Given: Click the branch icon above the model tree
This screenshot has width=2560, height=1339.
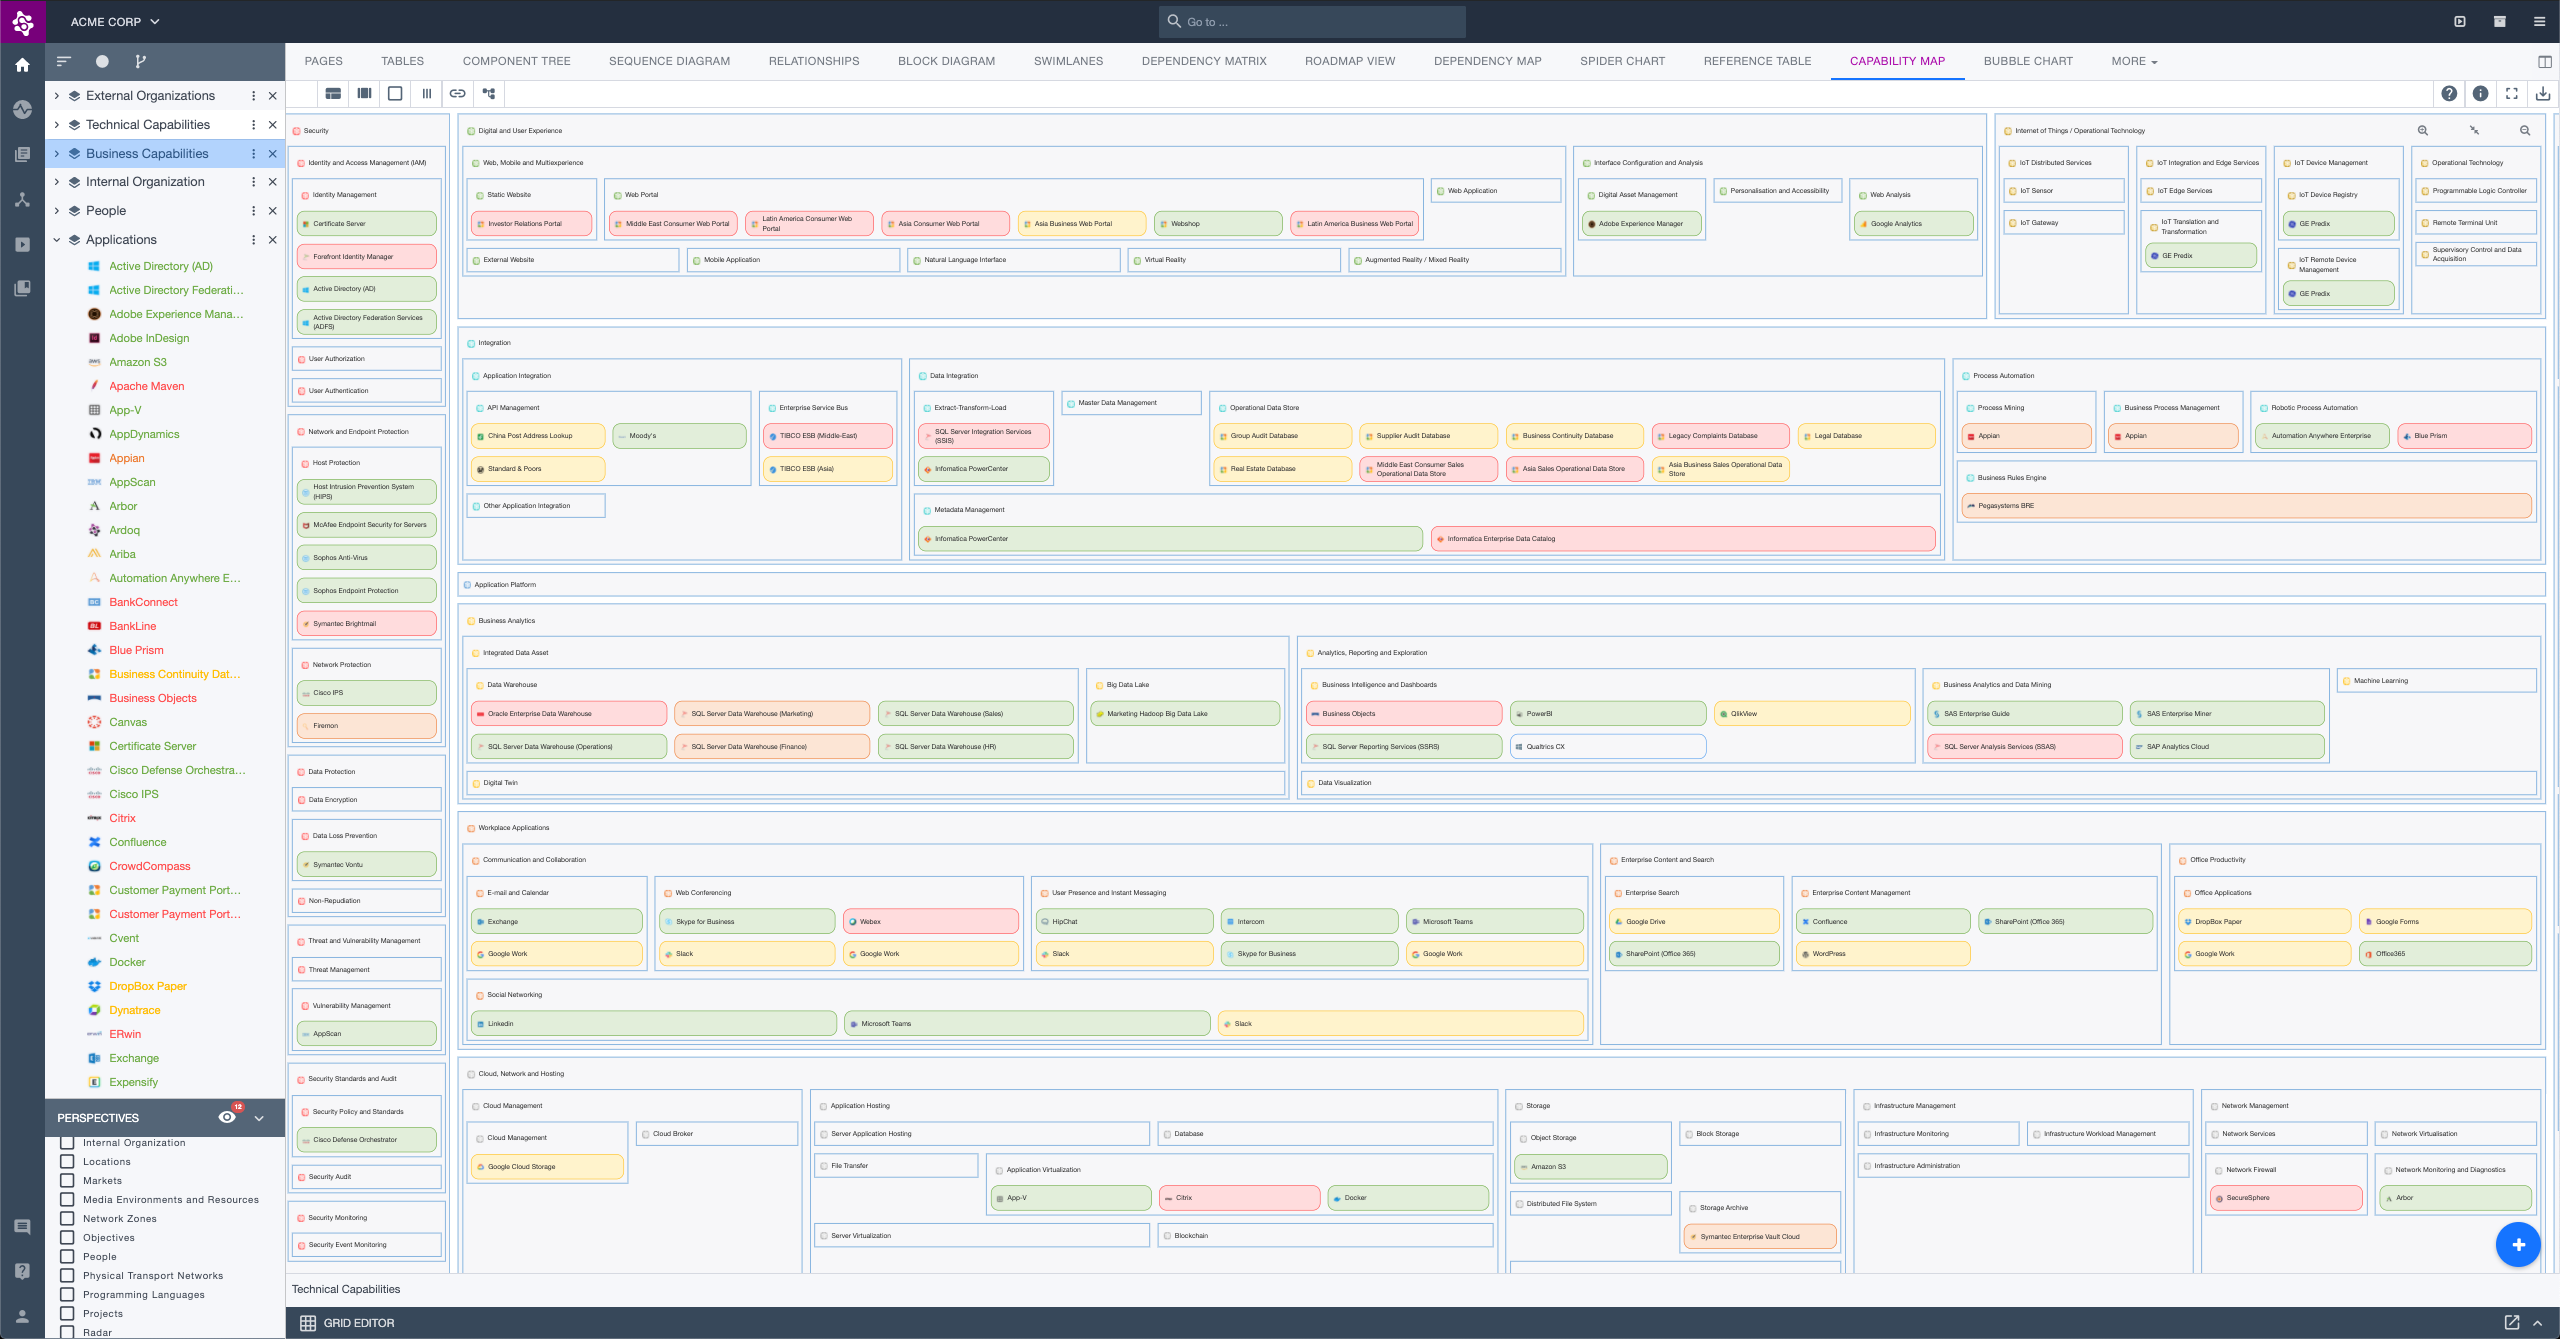Looking at the screenshot, I should click(x=140, y=61).
